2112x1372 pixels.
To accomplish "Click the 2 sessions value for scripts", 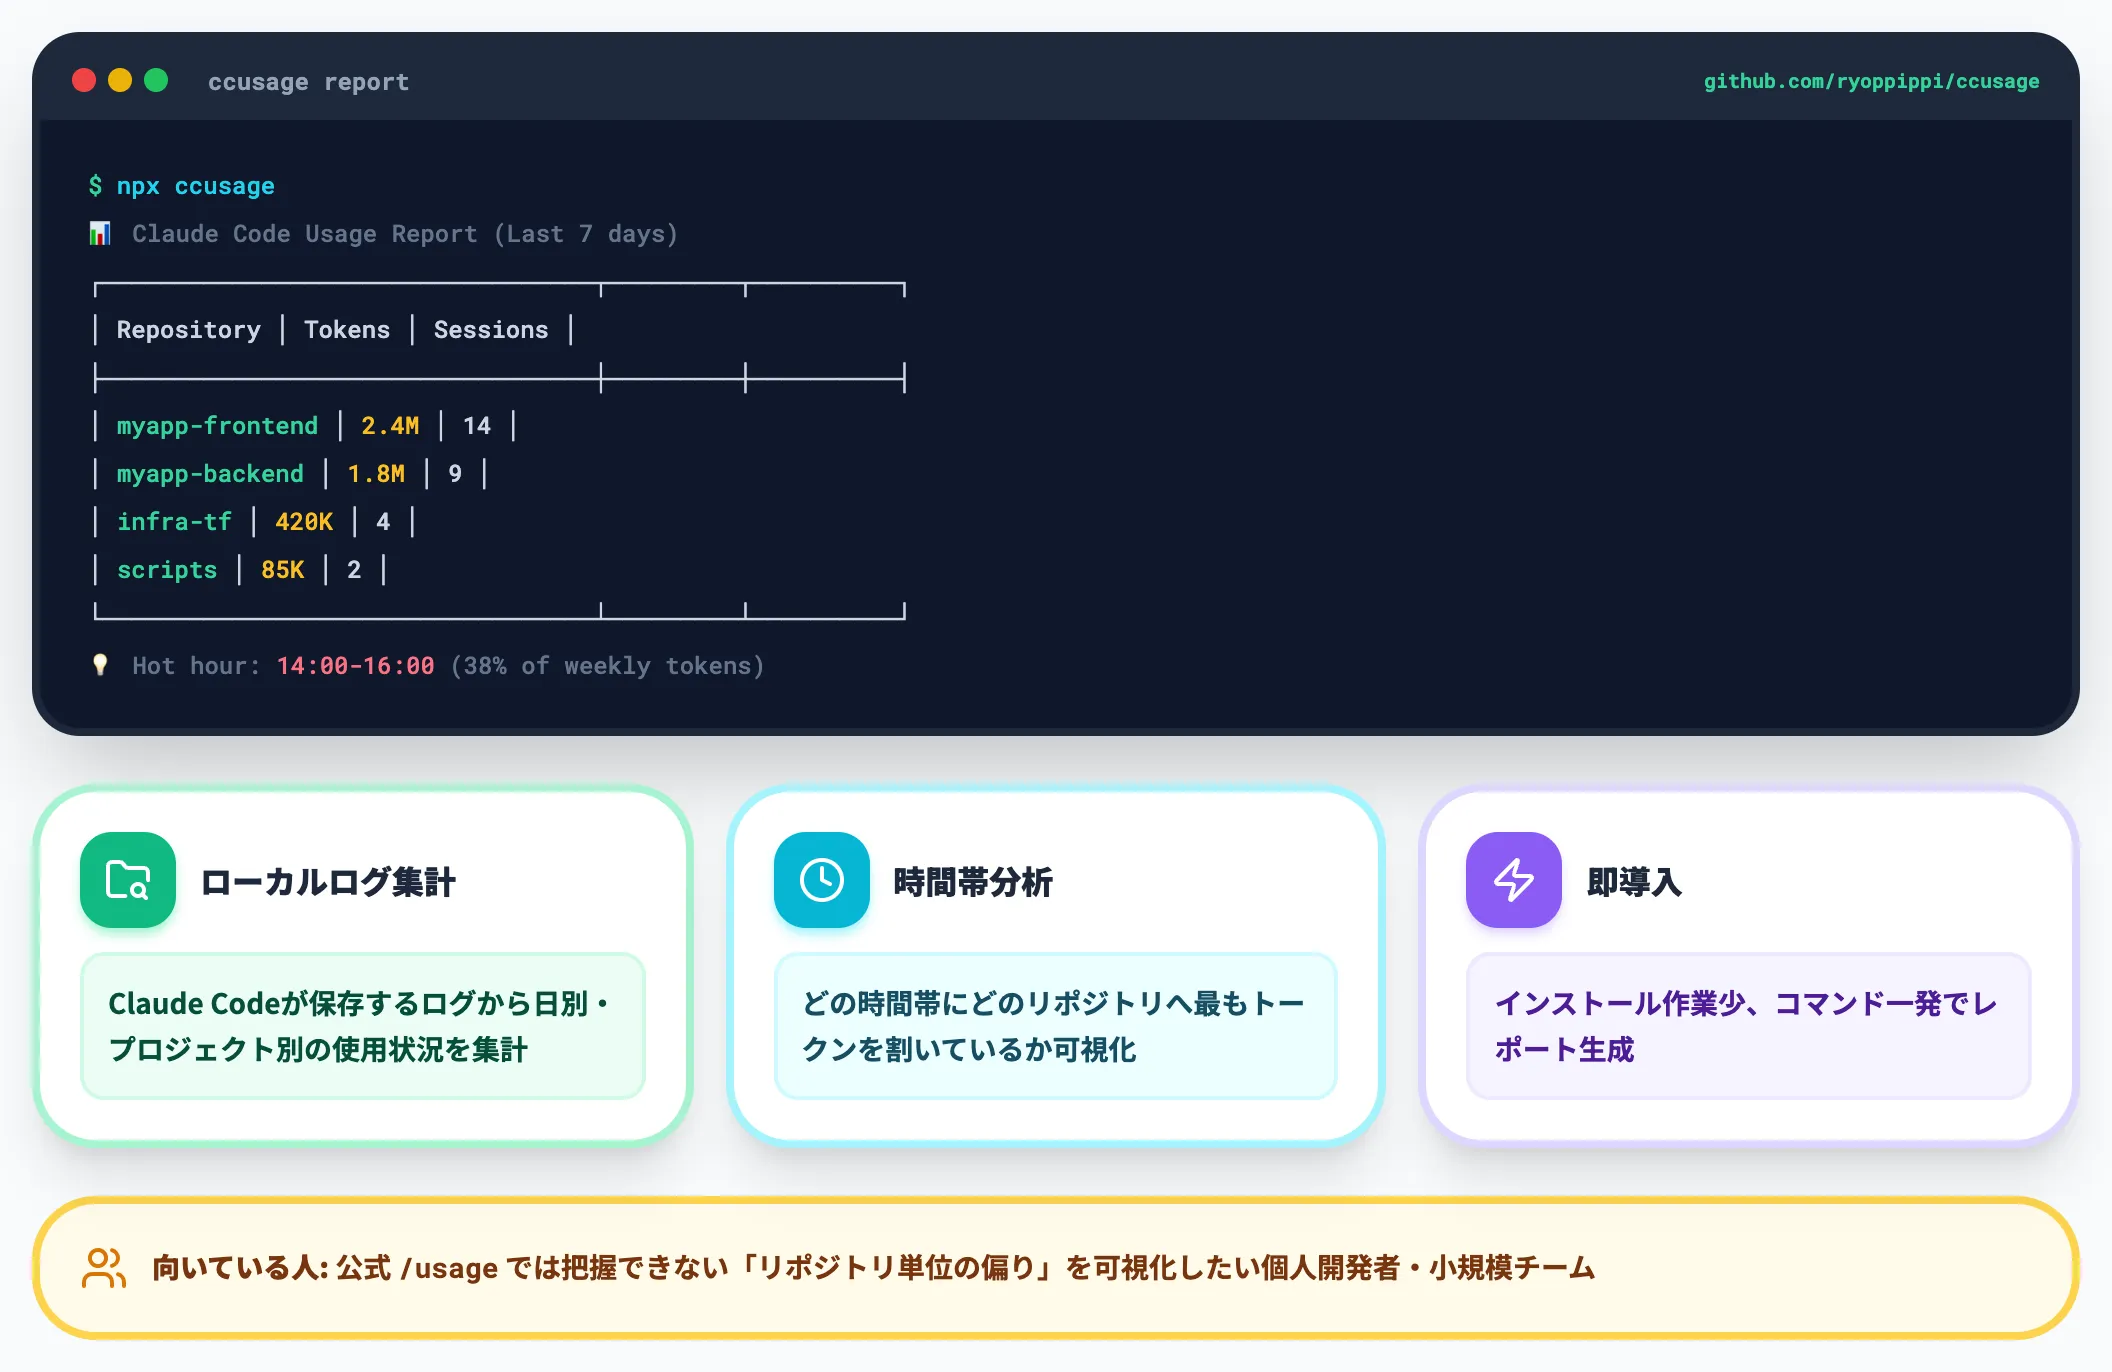I will 354,570.
